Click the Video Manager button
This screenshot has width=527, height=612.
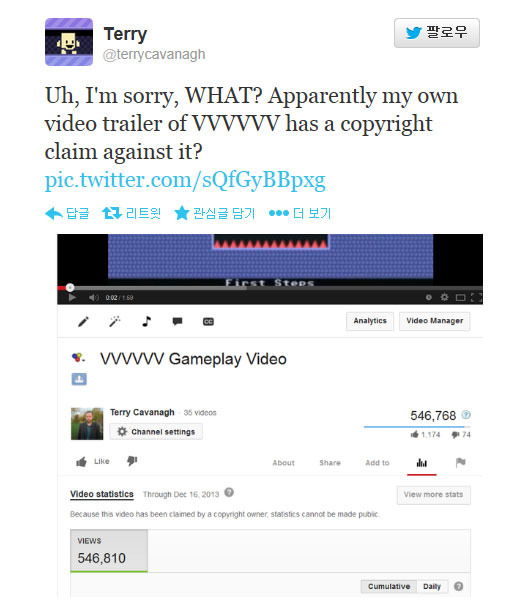click(x=434, y=321)
